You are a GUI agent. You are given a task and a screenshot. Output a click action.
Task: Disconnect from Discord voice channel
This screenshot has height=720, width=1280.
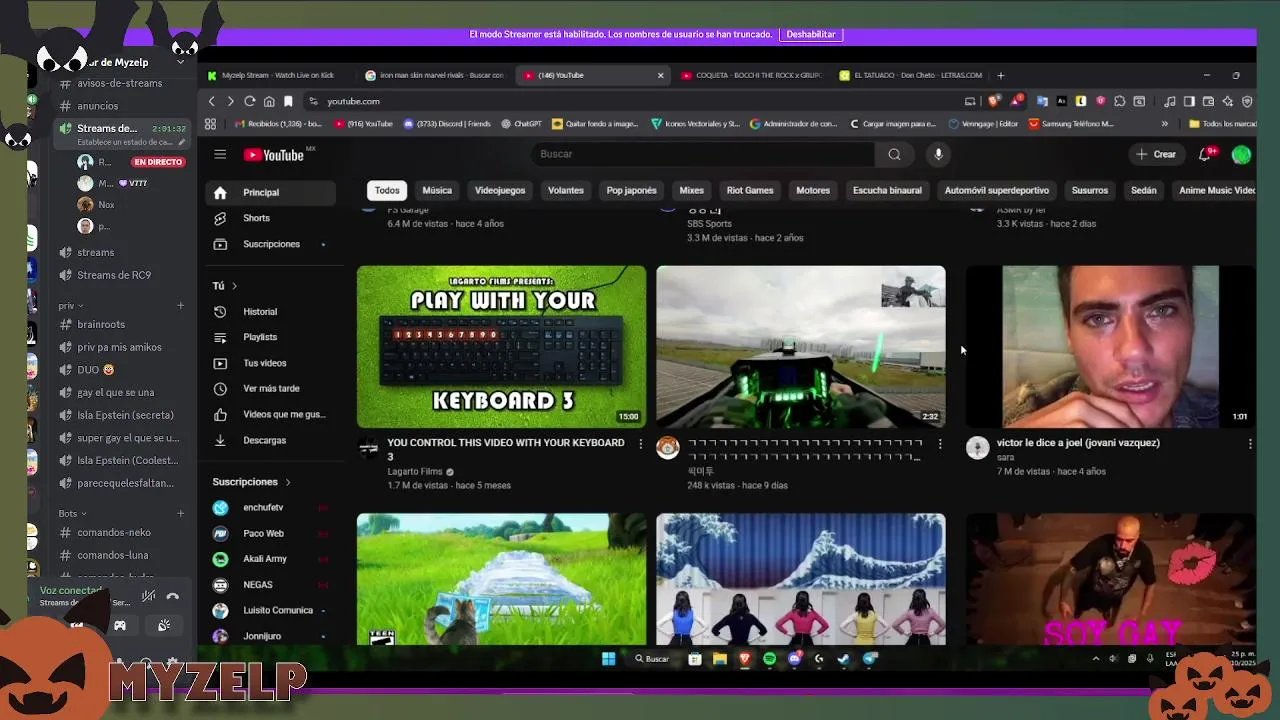pyautogui.click(x=173, y=596)
